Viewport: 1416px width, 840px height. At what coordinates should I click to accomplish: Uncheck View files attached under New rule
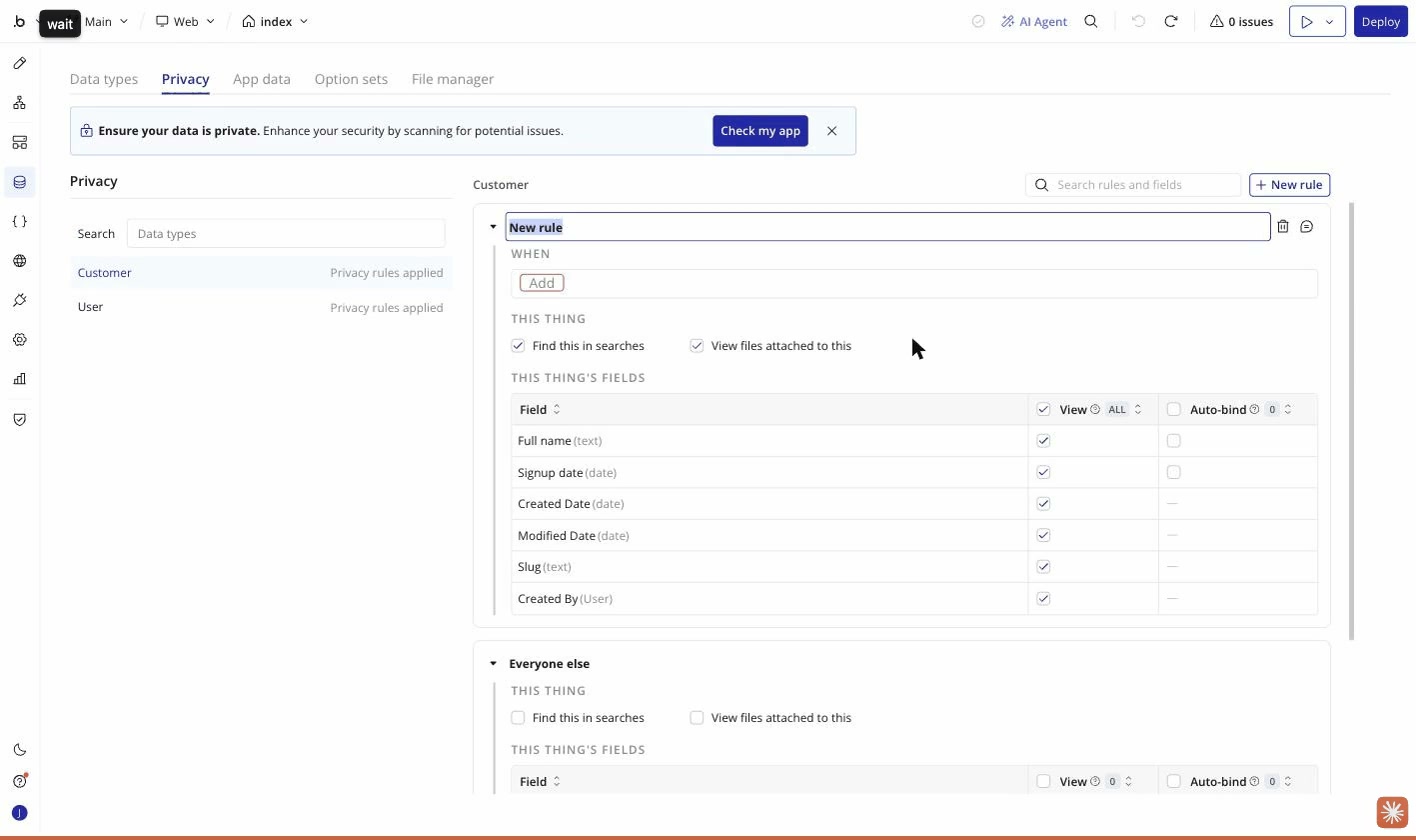697,346
